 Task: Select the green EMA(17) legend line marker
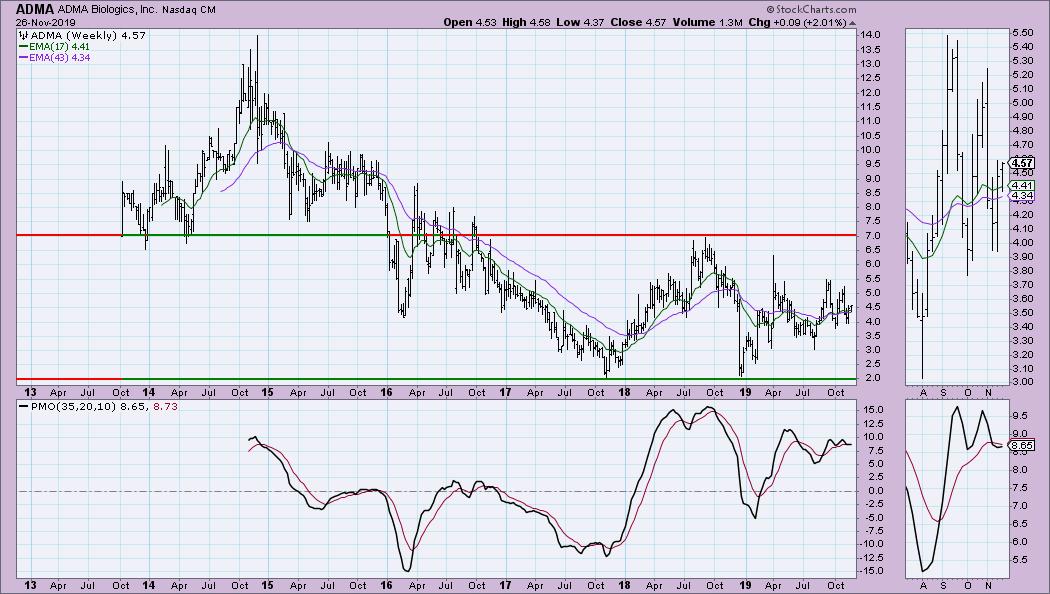(x=23, y=47)
